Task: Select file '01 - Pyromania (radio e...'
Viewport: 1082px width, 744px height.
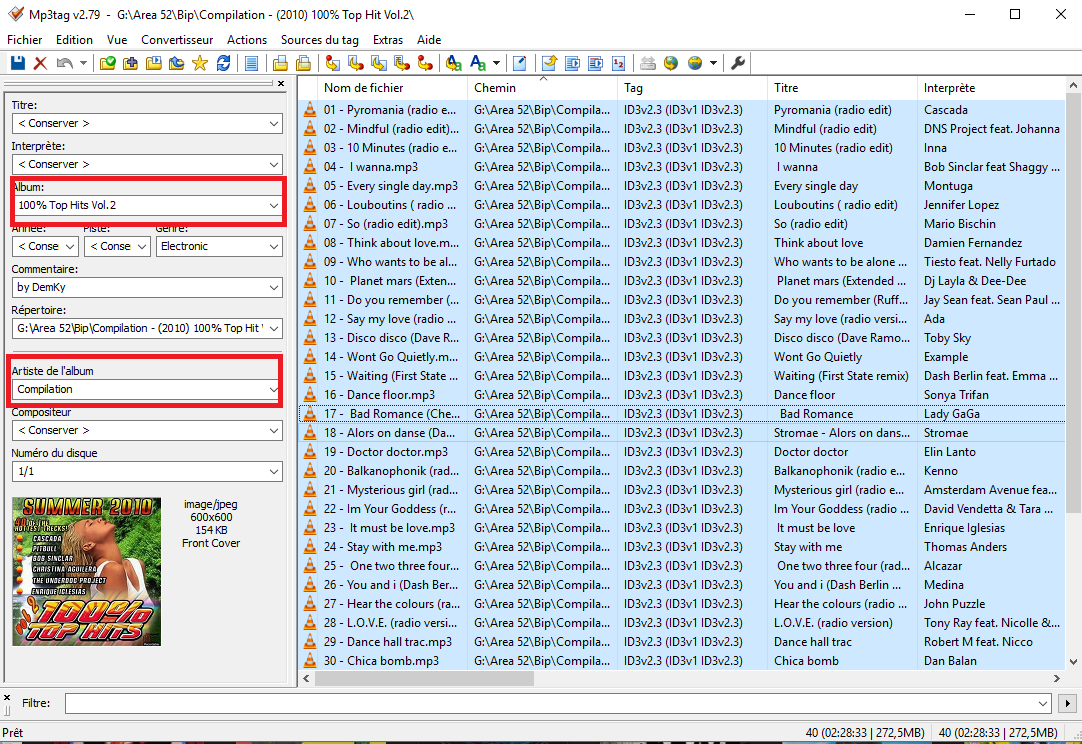Action: click(390, 110)
